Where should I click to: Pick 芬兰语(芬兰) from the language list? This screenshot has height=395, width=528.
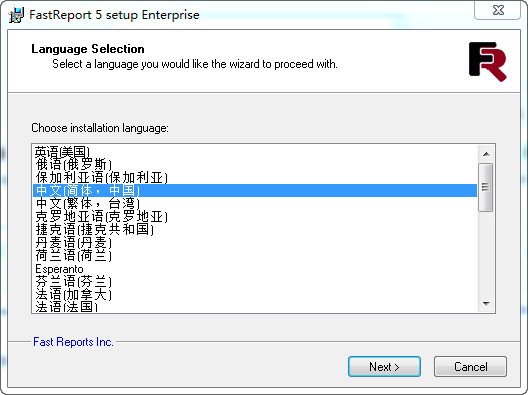255,282
